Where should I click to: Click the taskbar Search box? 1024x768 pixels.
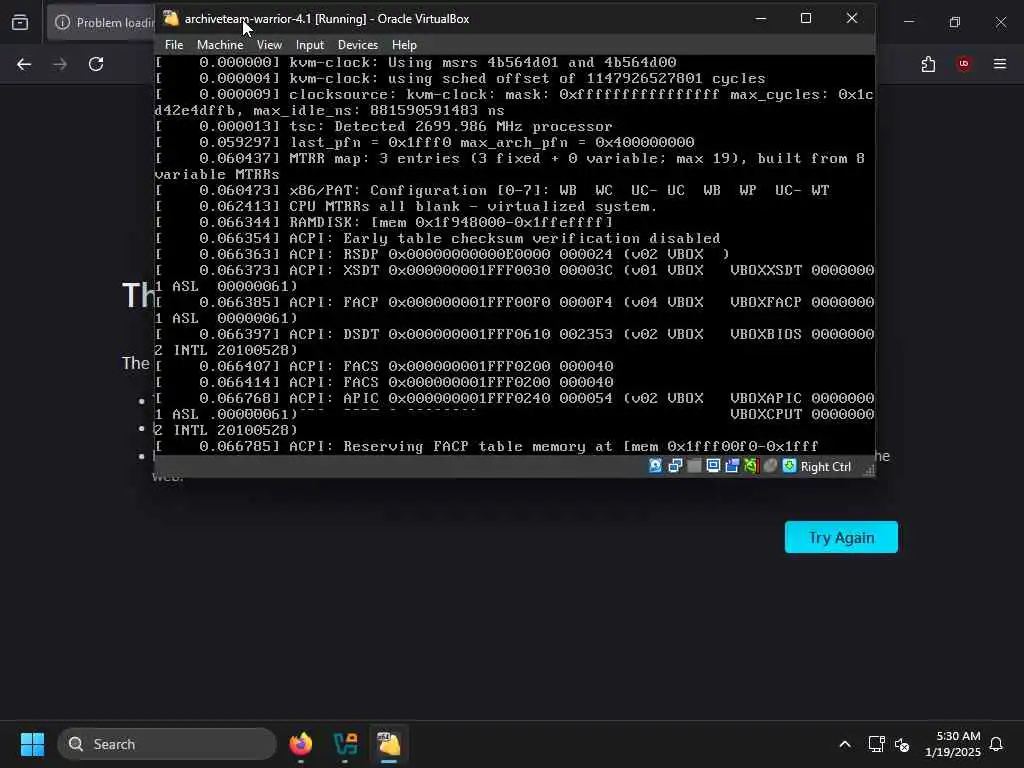click(167, 744)
